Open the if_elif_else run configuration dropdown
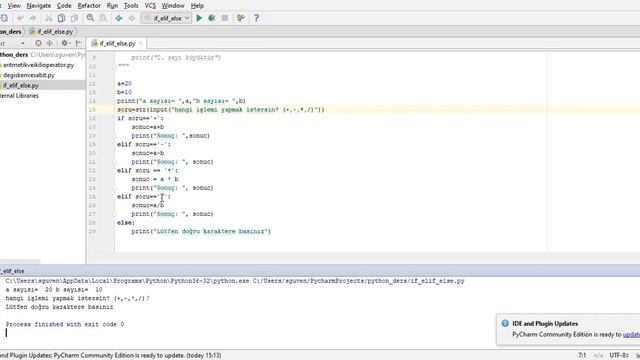 pyautogui.click(x=167, y=18)
